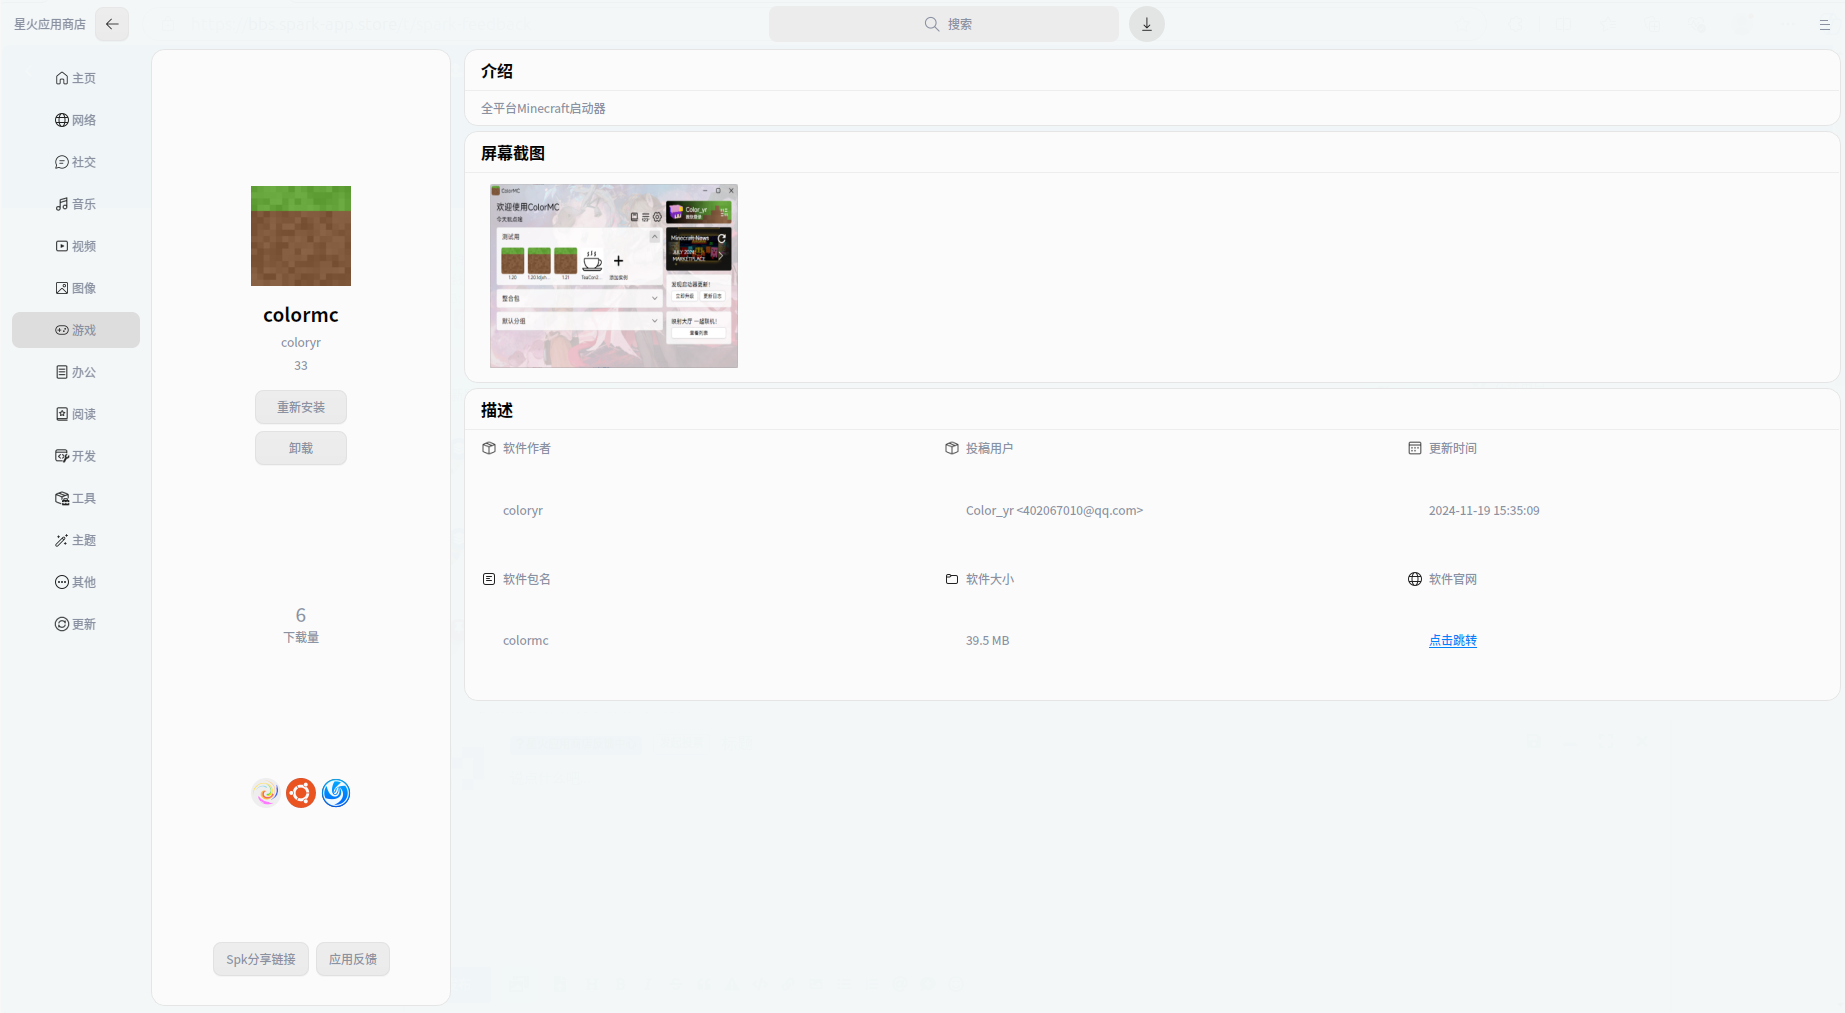Open the 开发 development category

point(76,456)
